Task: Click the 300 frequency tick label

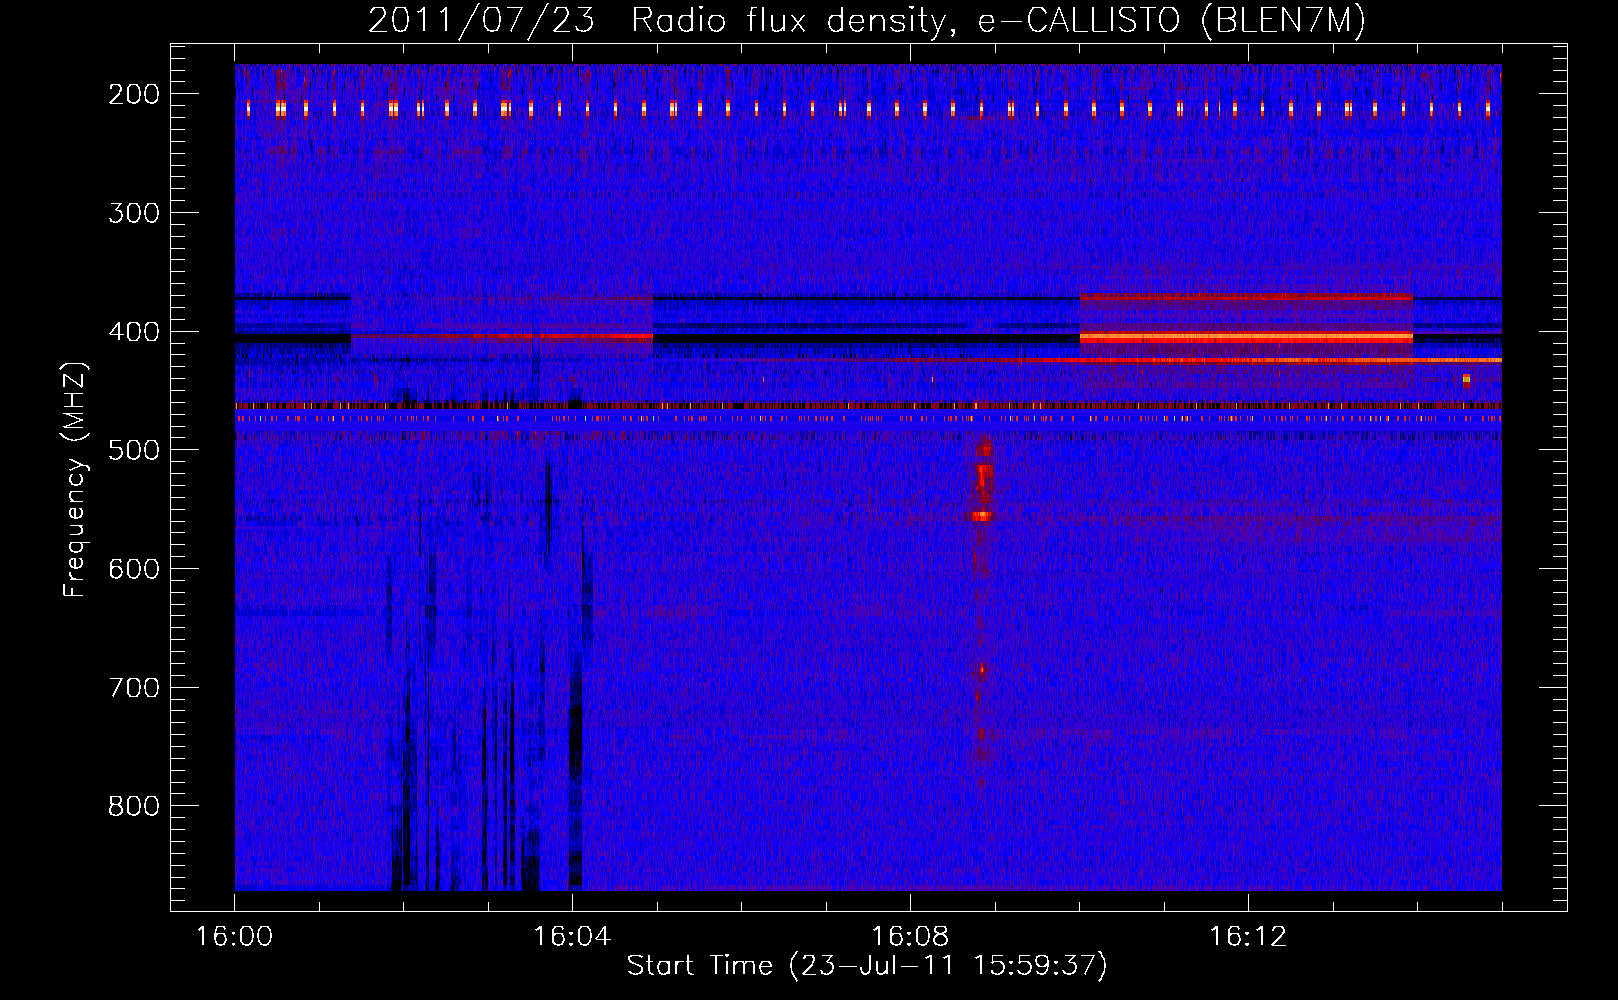Action: point(134,213)
